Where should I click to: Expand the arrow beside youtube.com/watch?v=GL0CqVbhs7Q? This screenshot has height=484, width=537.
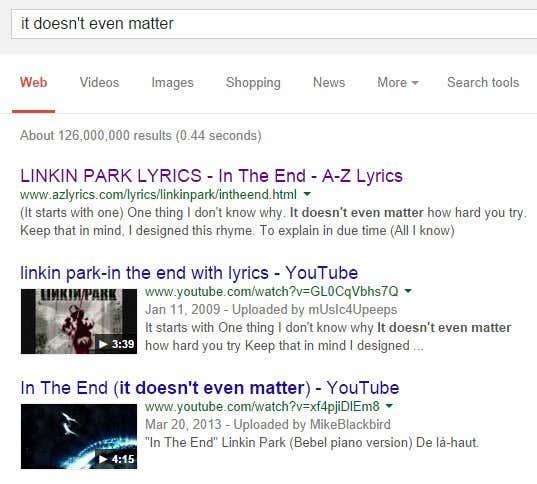pyautogui.click(x=408, y=291)
